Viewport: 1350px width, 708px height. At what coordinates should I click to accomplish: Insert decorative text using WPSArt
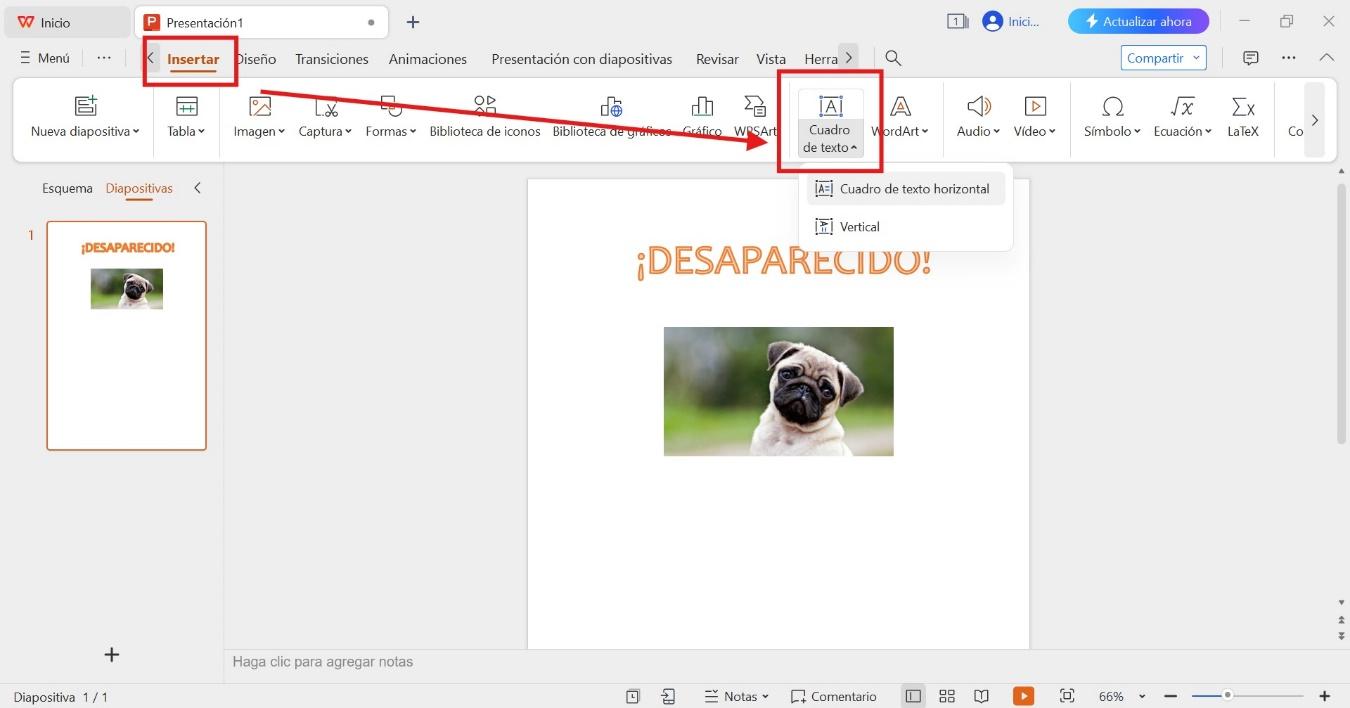[754, 115]
